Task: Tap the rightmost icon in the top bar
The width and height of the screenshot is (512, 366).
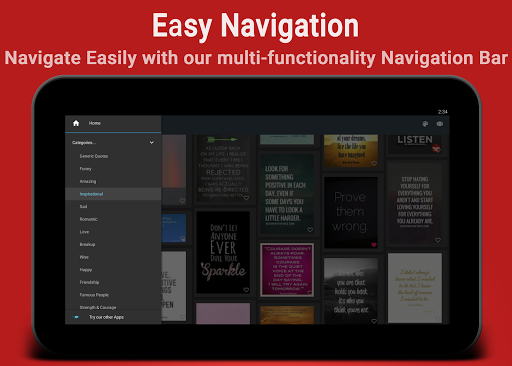Action: [440, 124]
